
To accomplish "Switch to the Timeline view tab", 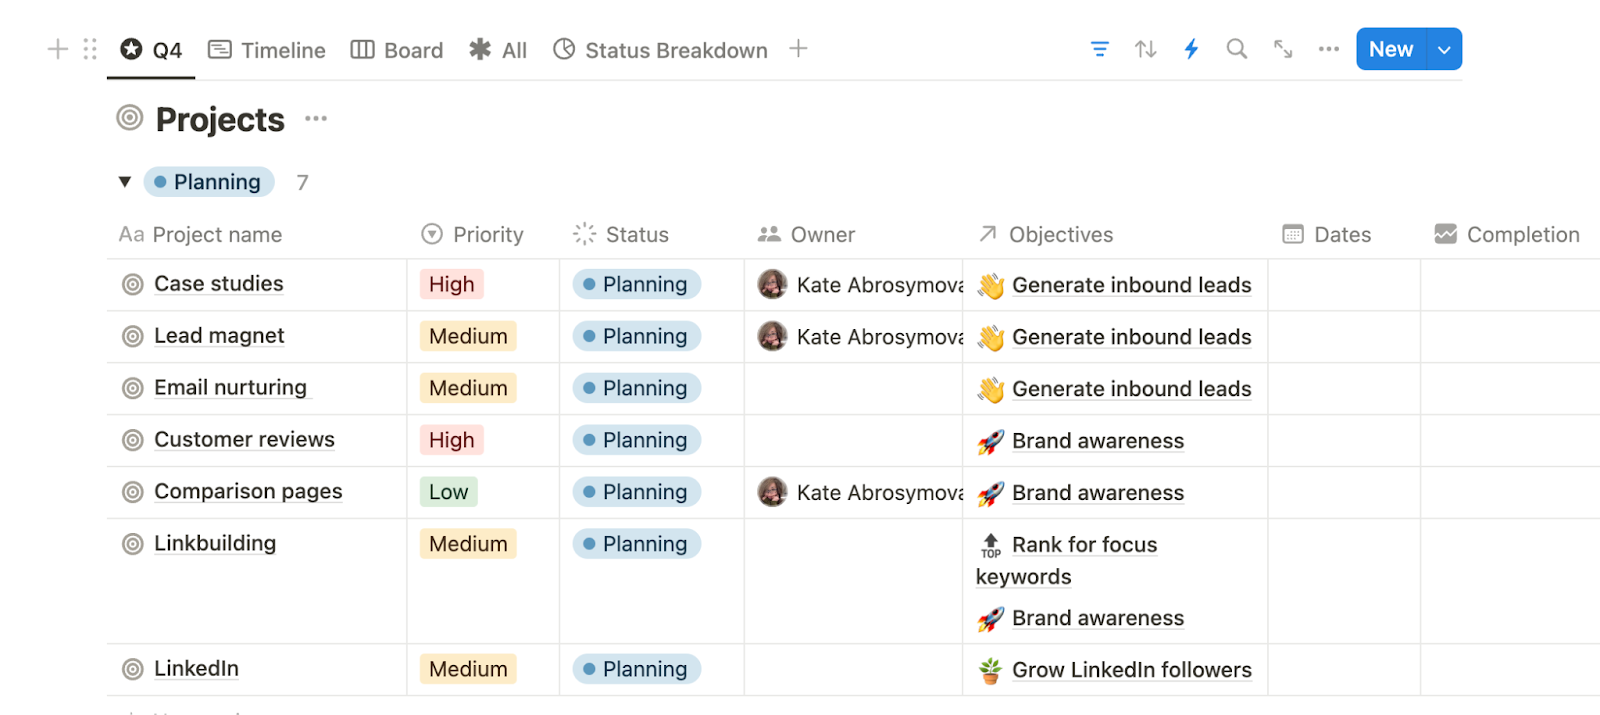I will 267,50.
